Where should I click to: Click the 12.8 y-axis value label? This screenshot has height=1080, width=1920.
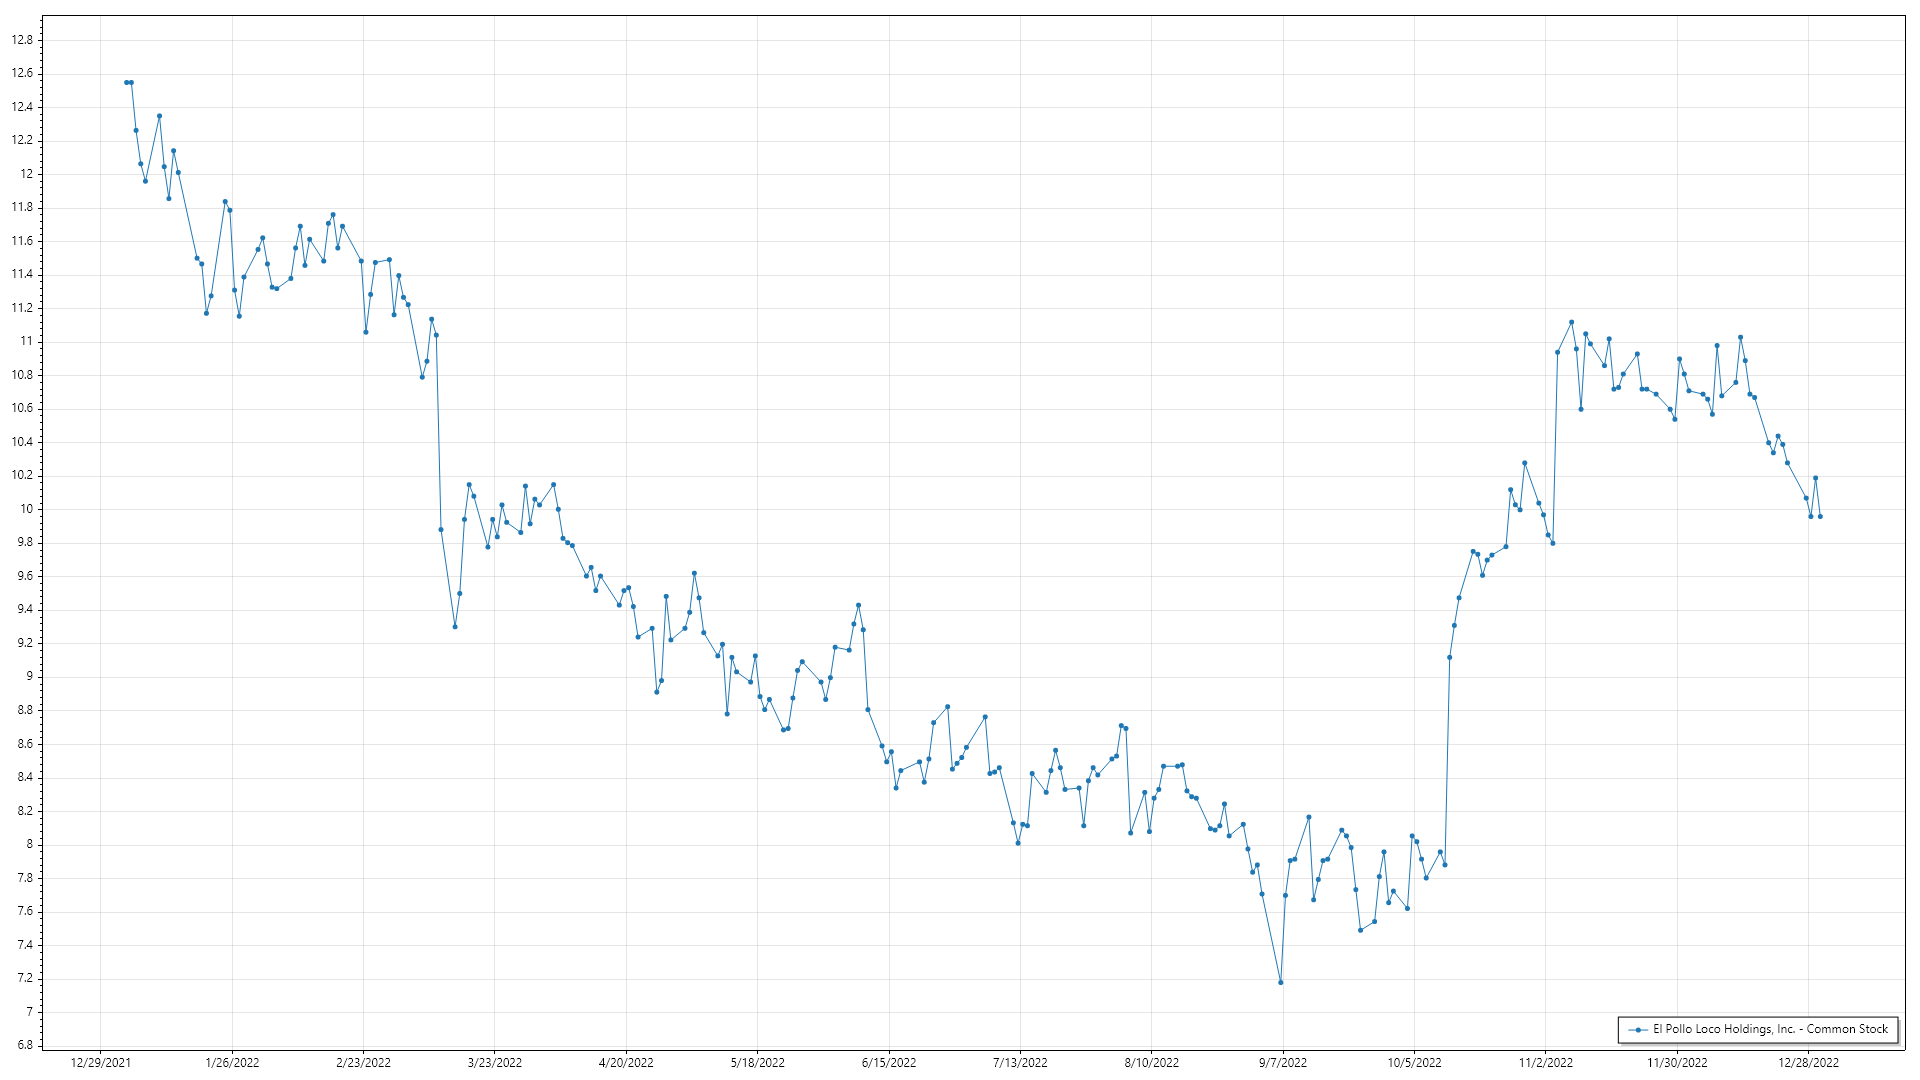pos(22,40)
